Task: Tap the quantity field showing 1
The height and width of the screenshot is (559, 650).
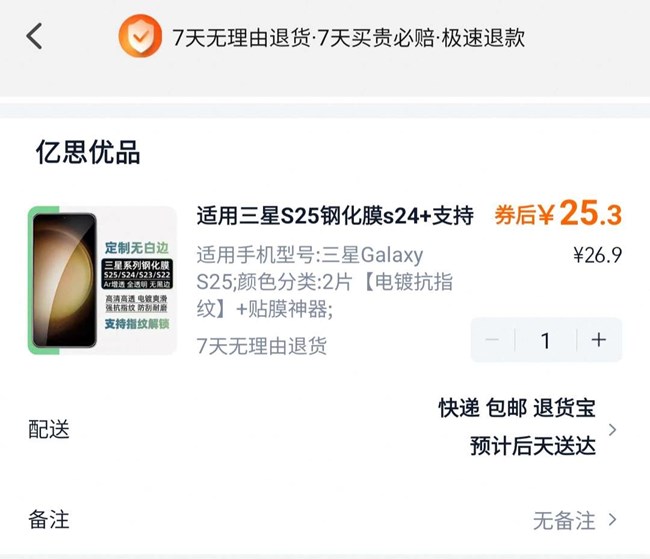Action: 545,340
